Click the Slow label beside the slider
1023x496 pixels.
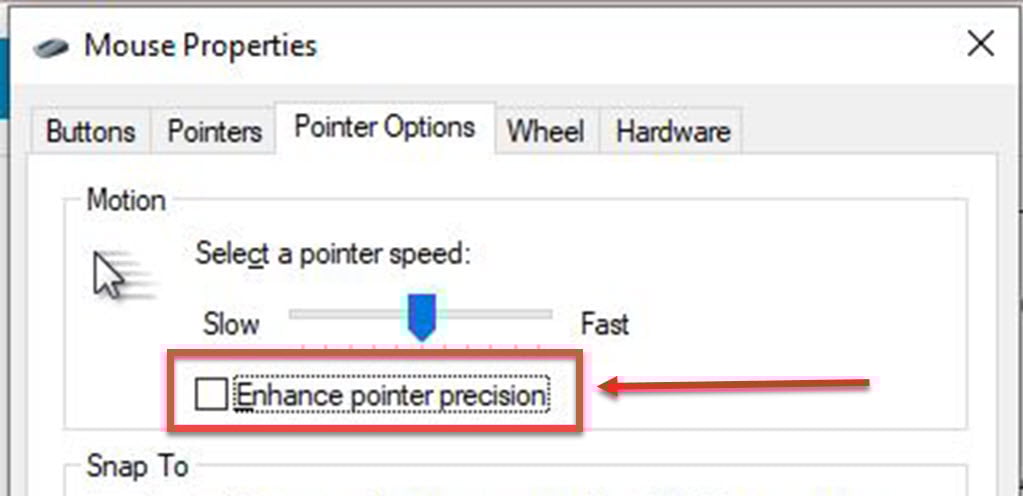(x=232, y=324)
